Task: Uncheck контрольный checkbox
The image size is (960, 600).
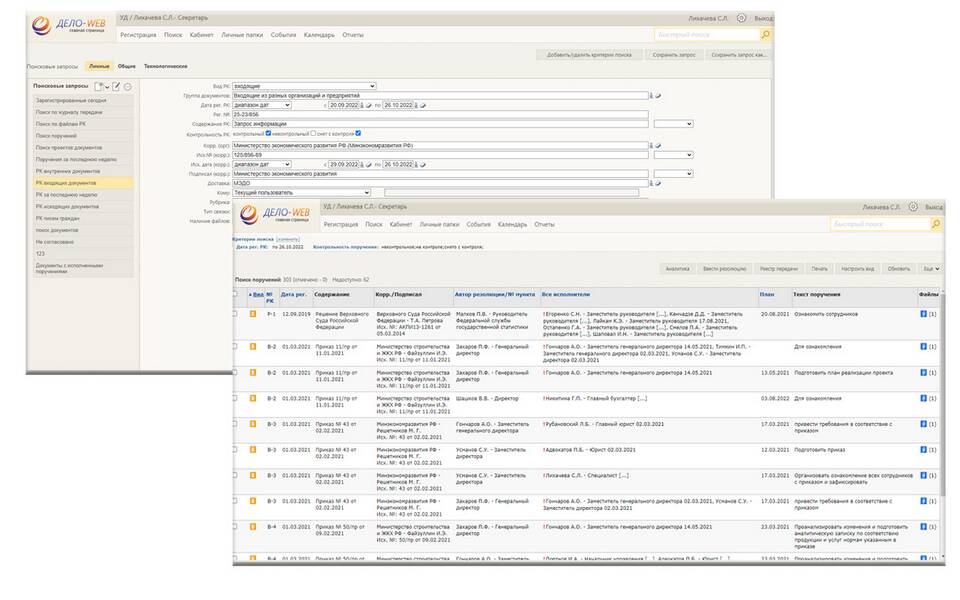Action: [268, 133]
